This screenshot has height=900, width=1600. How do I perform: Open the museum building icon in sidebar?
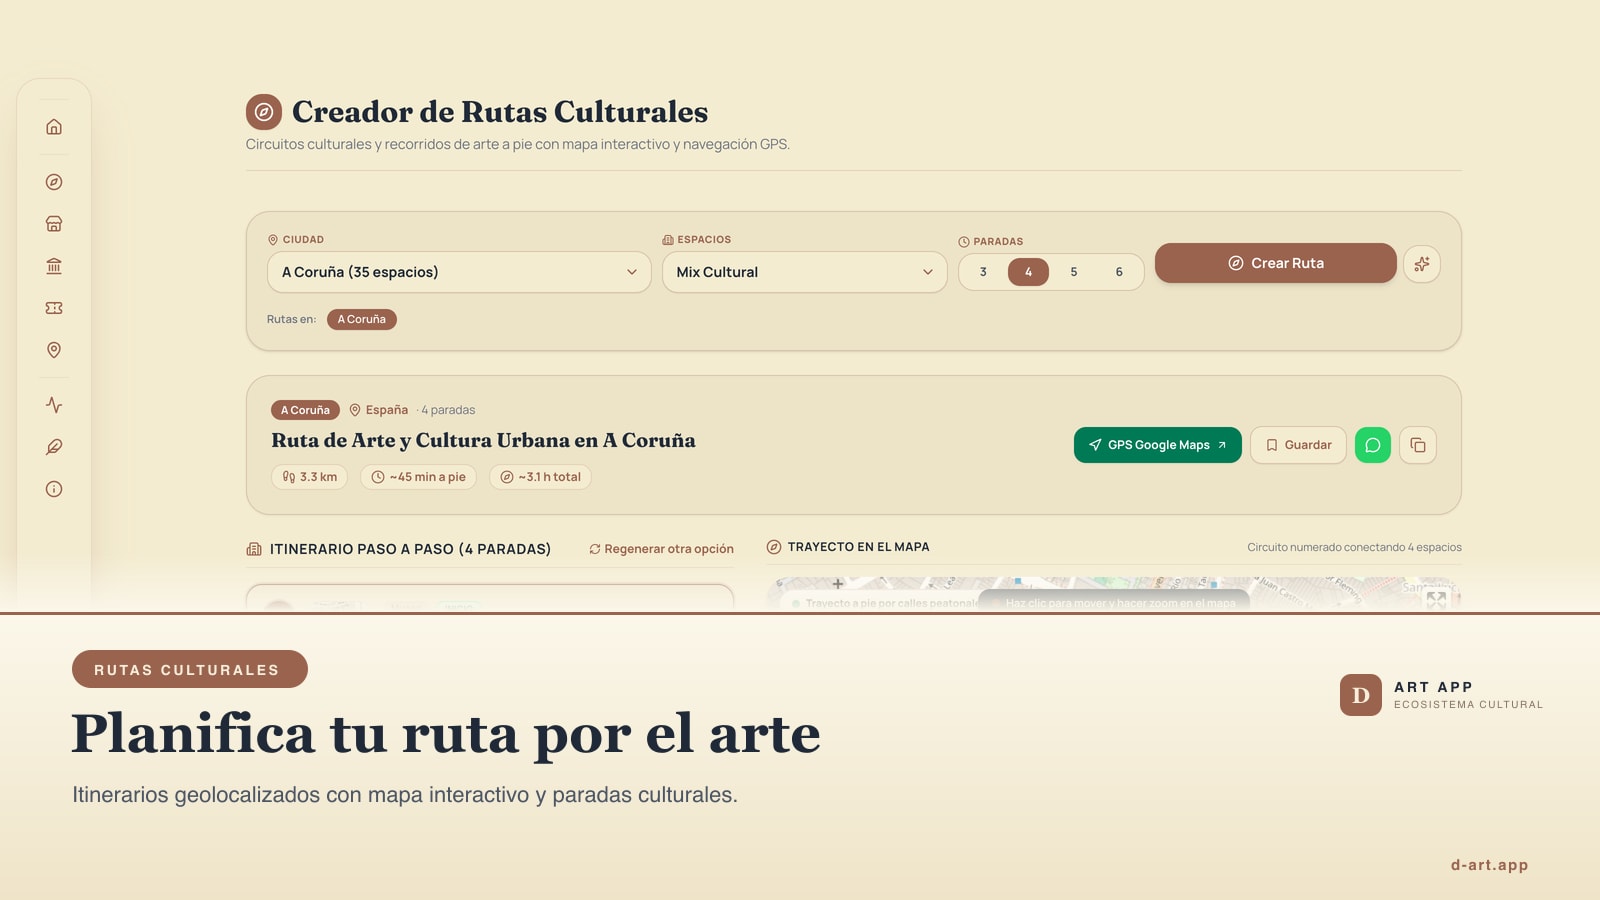[x=54, y=266]
